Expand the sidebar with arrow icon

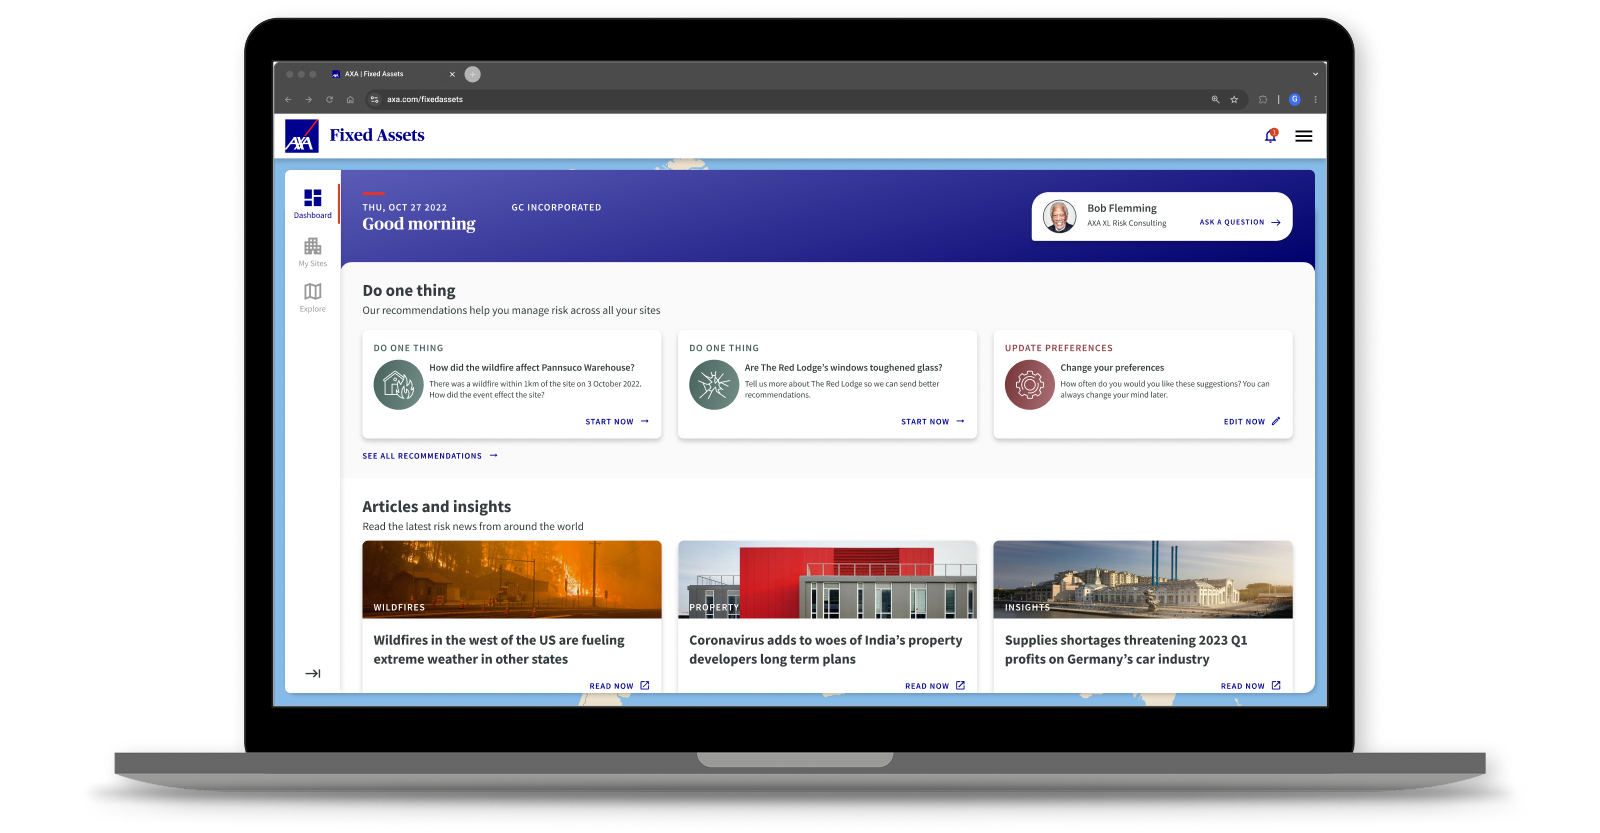pos(313,673)
